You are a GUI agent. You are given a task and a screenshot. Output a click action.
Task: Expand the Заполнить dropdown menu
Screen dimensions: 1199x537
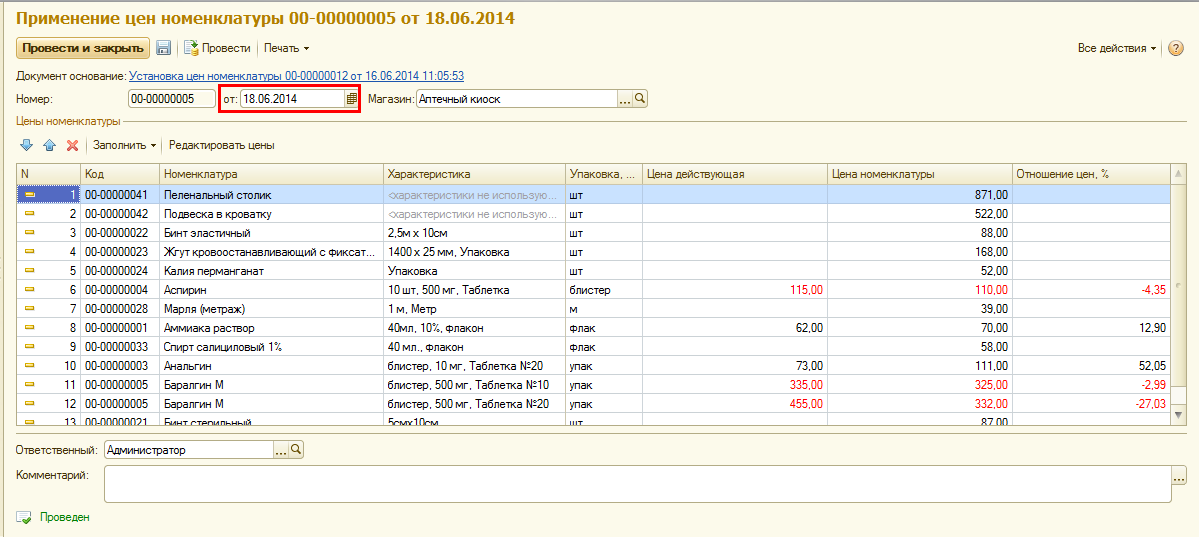tap(125, 146)
